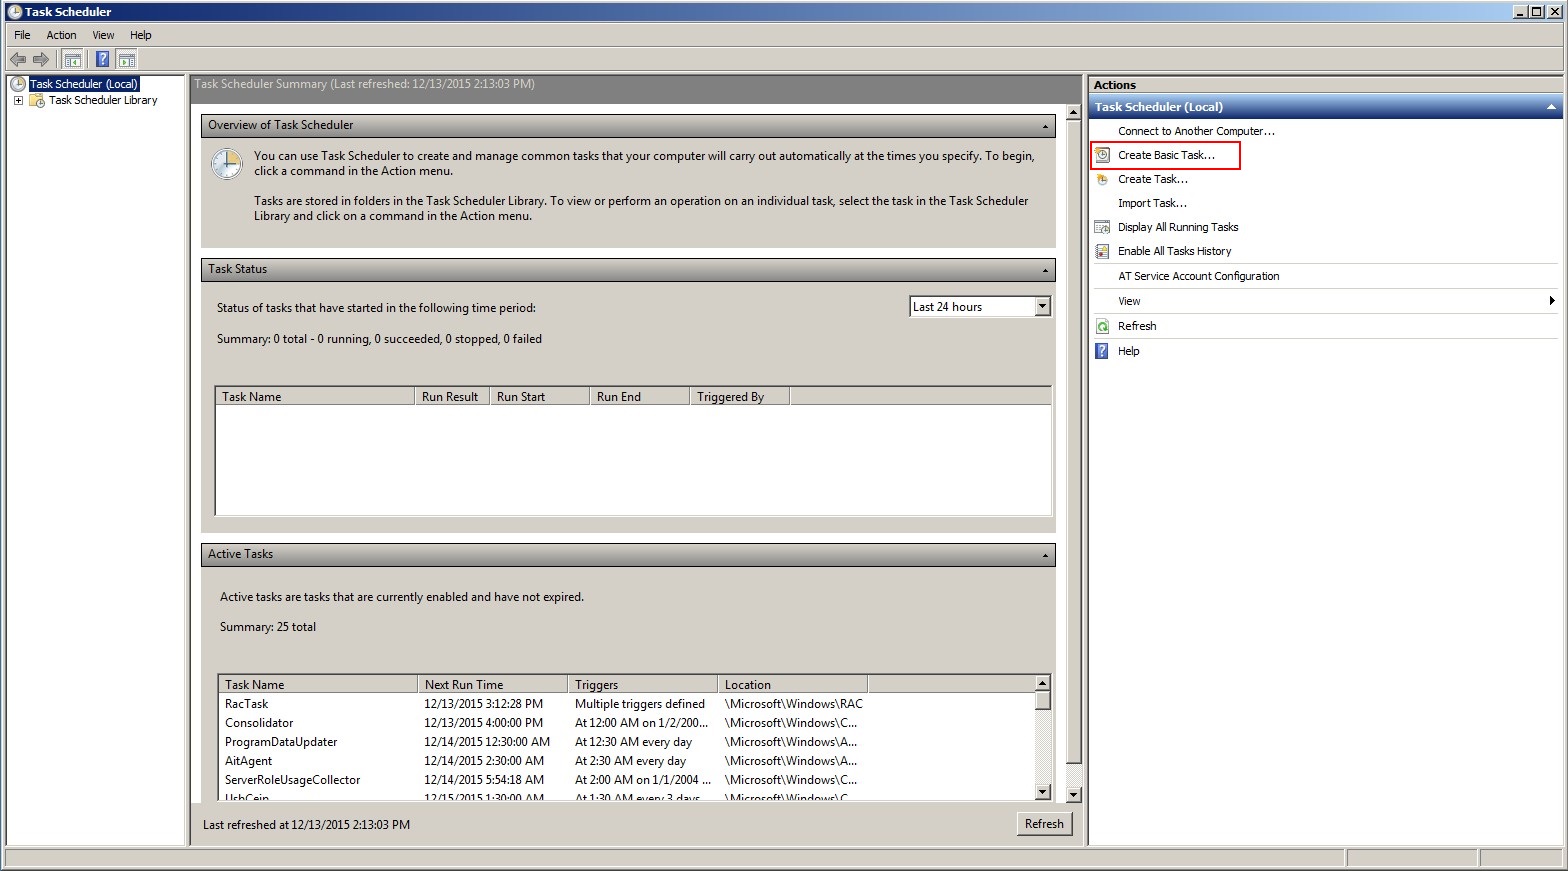Viewport: 1568px width, 871px height.
Task: Sort Active Tasks by Triggers column
Action: click(x=643, y=685)
